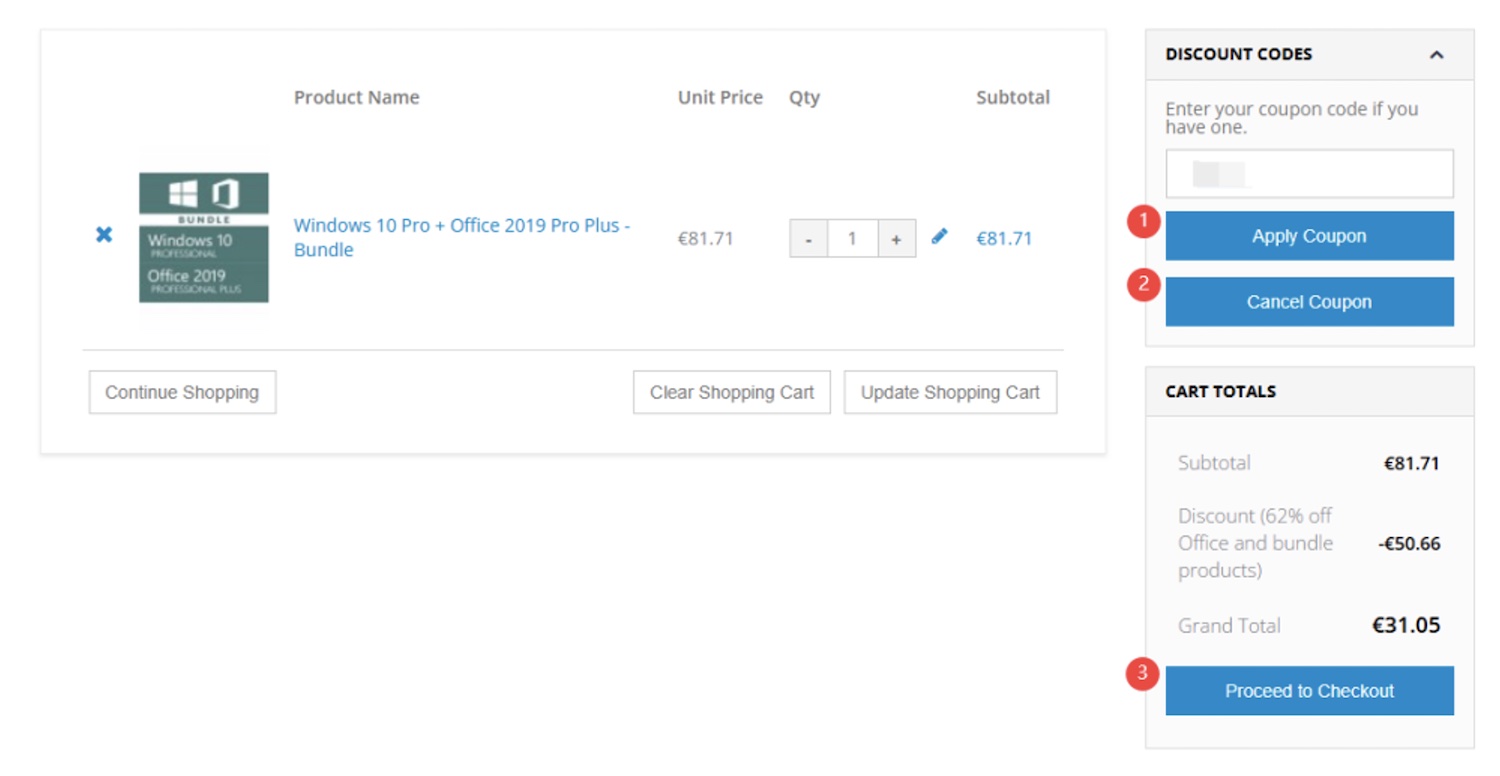Decrease quantity with the minus button
The width and height of the screenshot is (1500, 776).
[808, 239]
